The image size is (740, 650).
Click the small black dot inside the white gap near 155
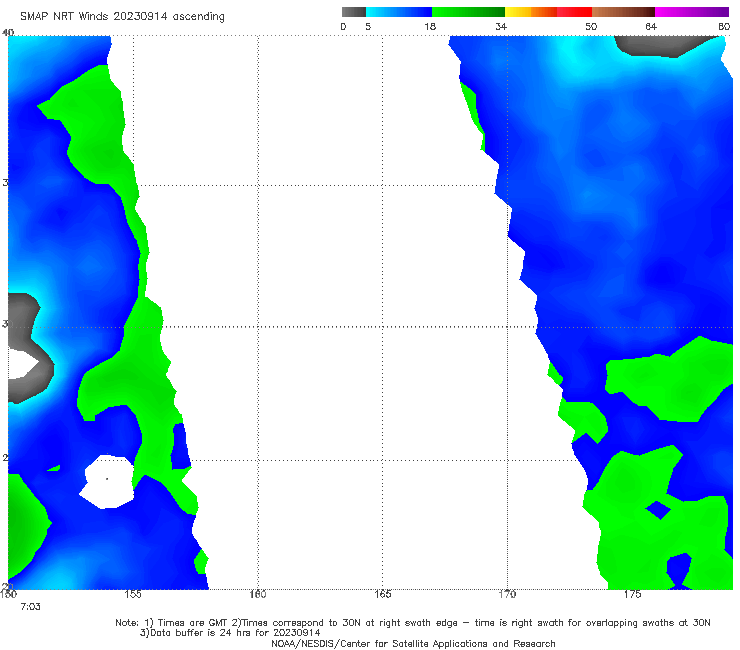point(107,479)
